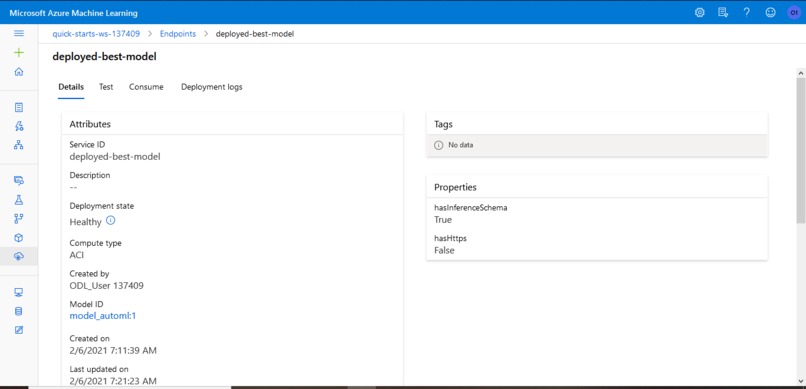Switch to the Test tab
The image size is (806, 389).
coord(106,87)
